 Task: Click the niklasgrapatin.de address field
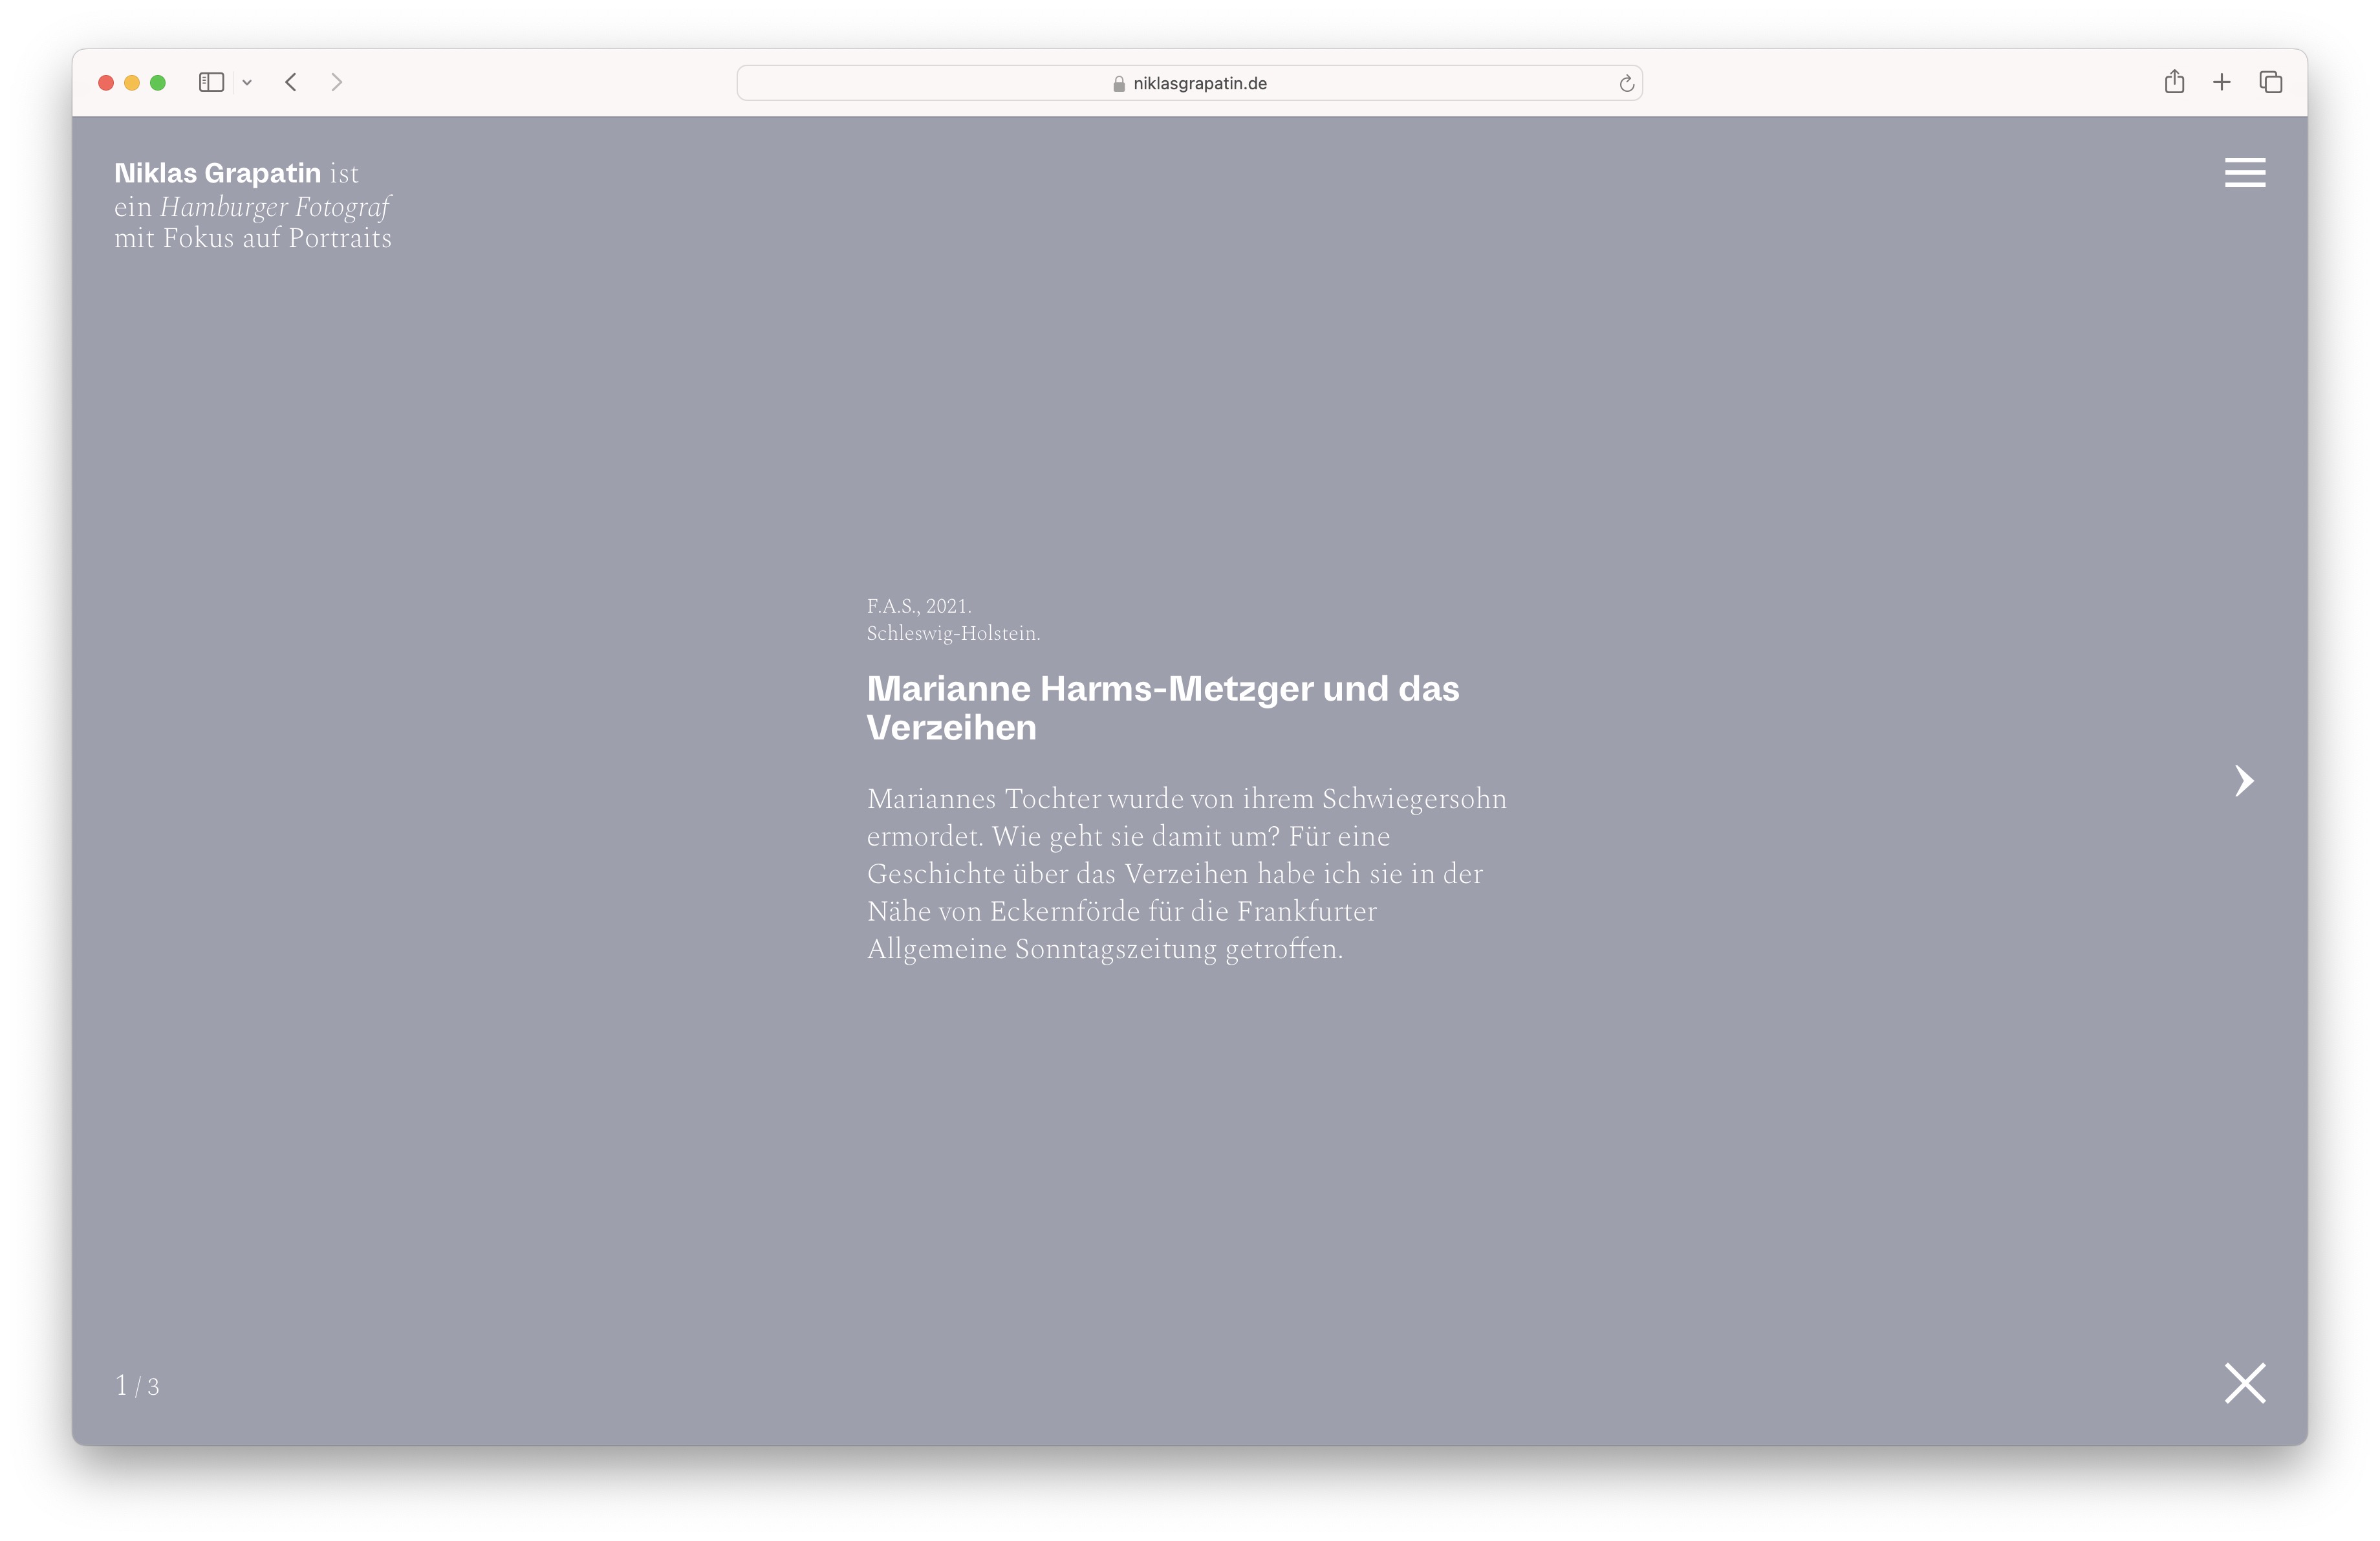pyautogui.click(x=1199, y=83)
